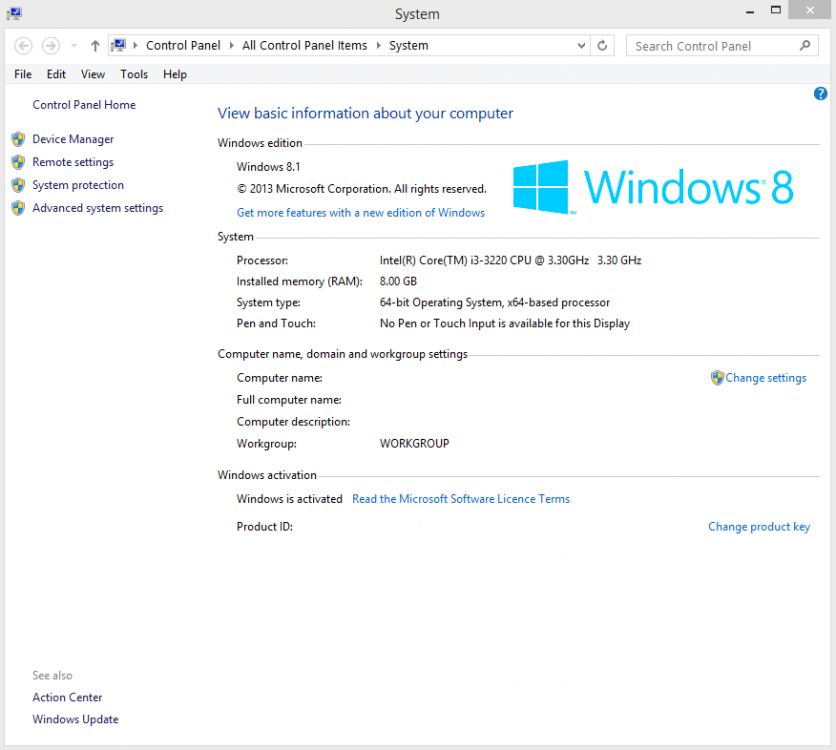Click the Change product key link
Viewport: 836px width, 750px height.
click(759, 527)
